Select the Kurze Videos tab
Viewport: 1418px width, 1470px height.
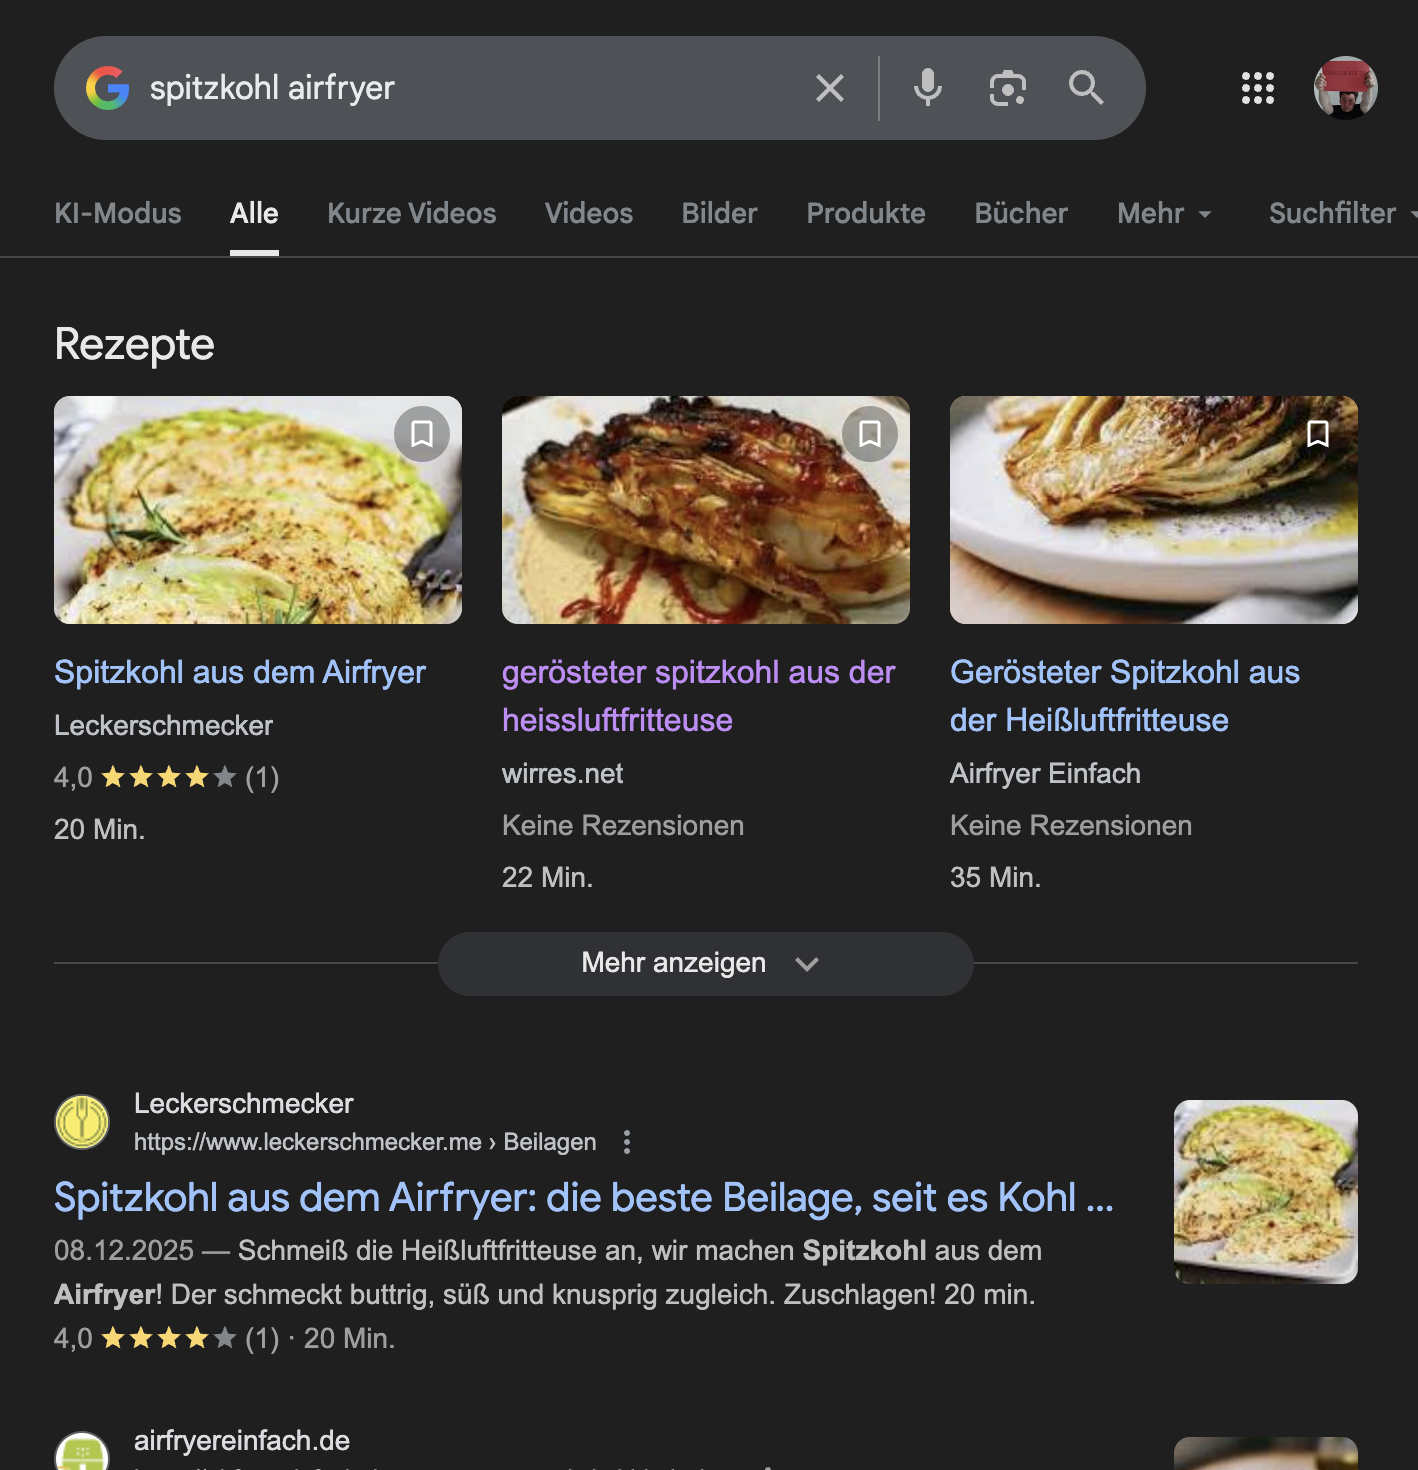pyautogui.click(x=411, y=213)
